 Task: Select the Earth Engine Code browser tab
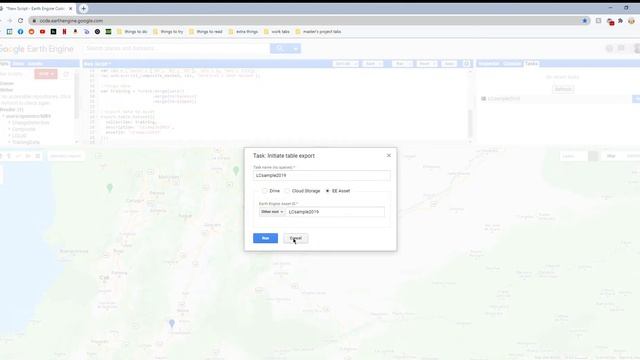pos(37,8)
